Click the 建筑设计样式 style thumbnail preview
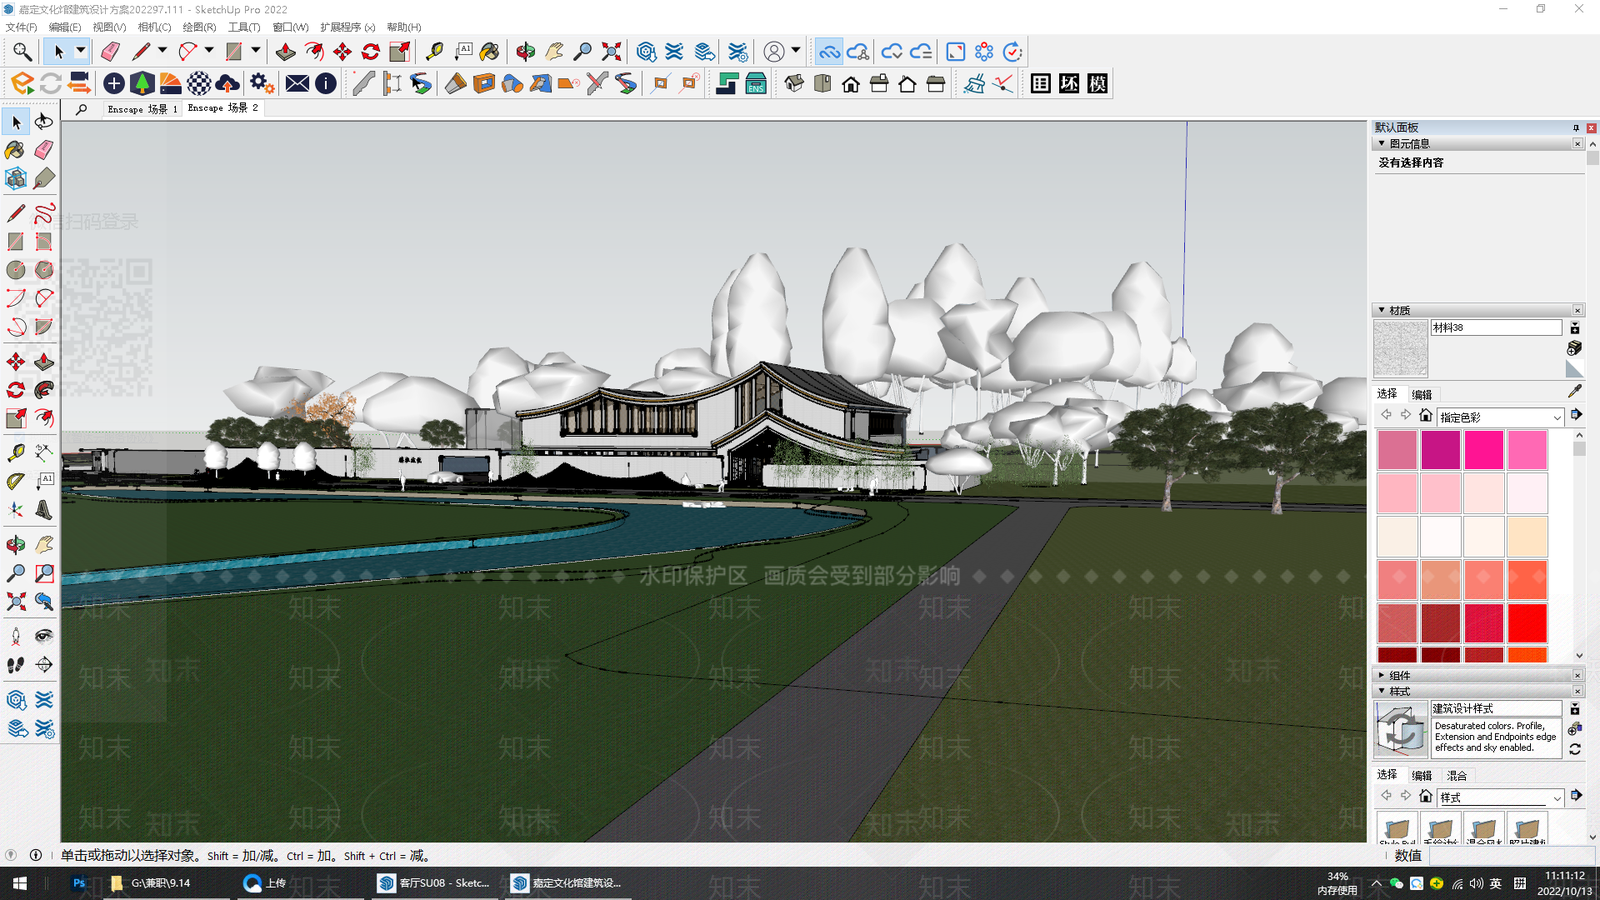The height and width of the screenshot is (900, 1600). tap(1401, 730)
